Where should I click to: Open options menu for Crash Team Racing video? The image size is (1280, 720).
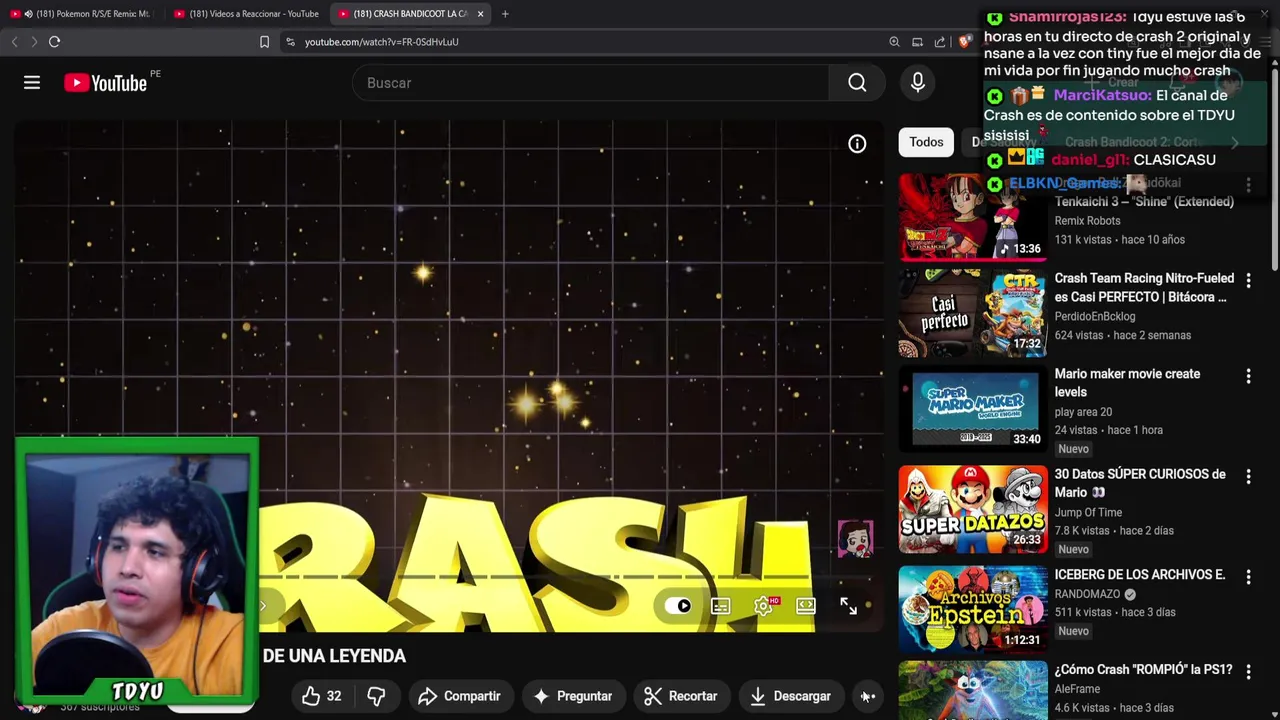pos(1248,281)
